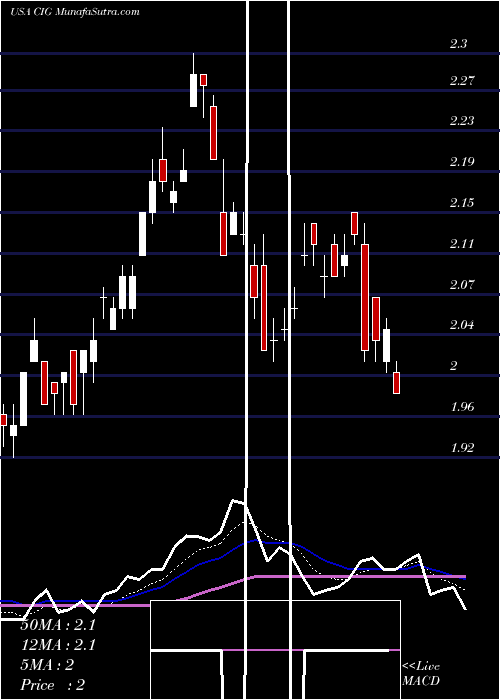Click the <<Live MACD label
The width and height of the screenshot is (500, 700).
[421, 673]
